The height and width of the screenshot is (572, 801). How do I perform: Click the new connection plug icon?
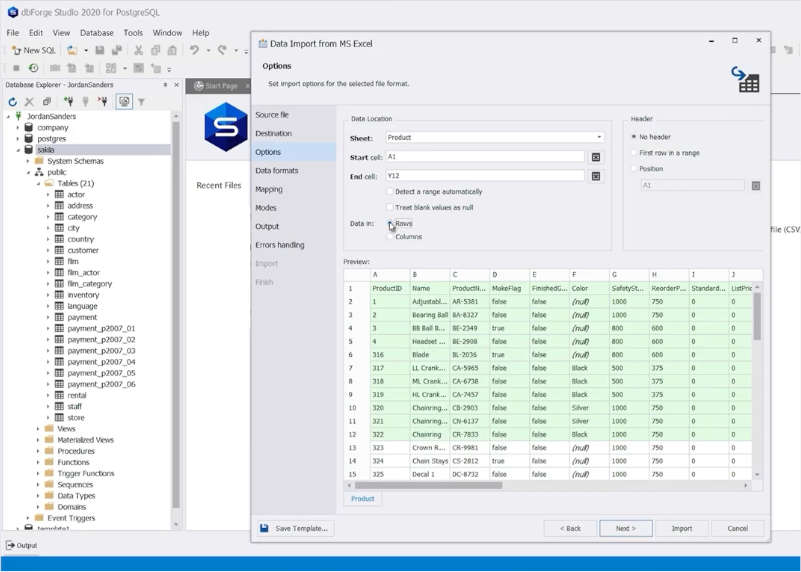pos(68,102)
